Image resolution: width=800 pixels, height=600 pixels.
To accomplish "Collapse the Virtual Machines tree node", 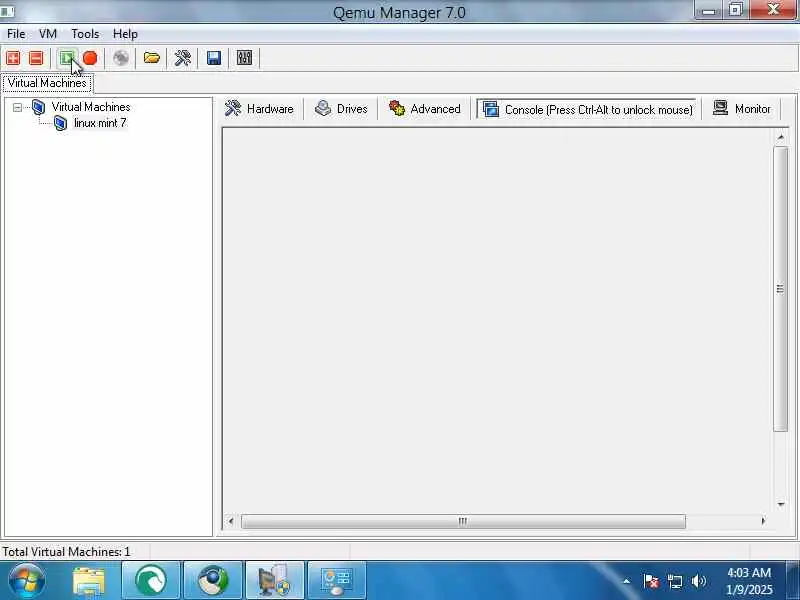I will click(x=17, y=107).
